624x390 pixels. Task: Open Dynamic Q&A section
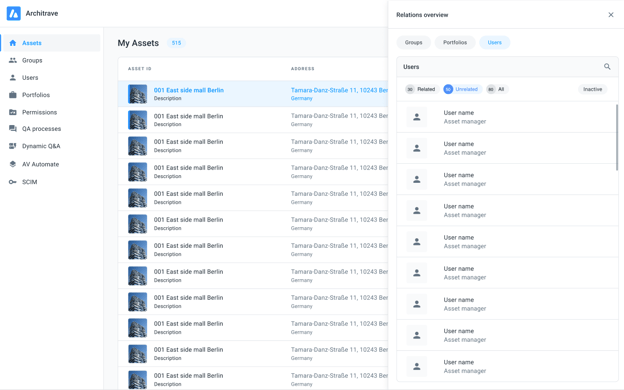(41, 146)
